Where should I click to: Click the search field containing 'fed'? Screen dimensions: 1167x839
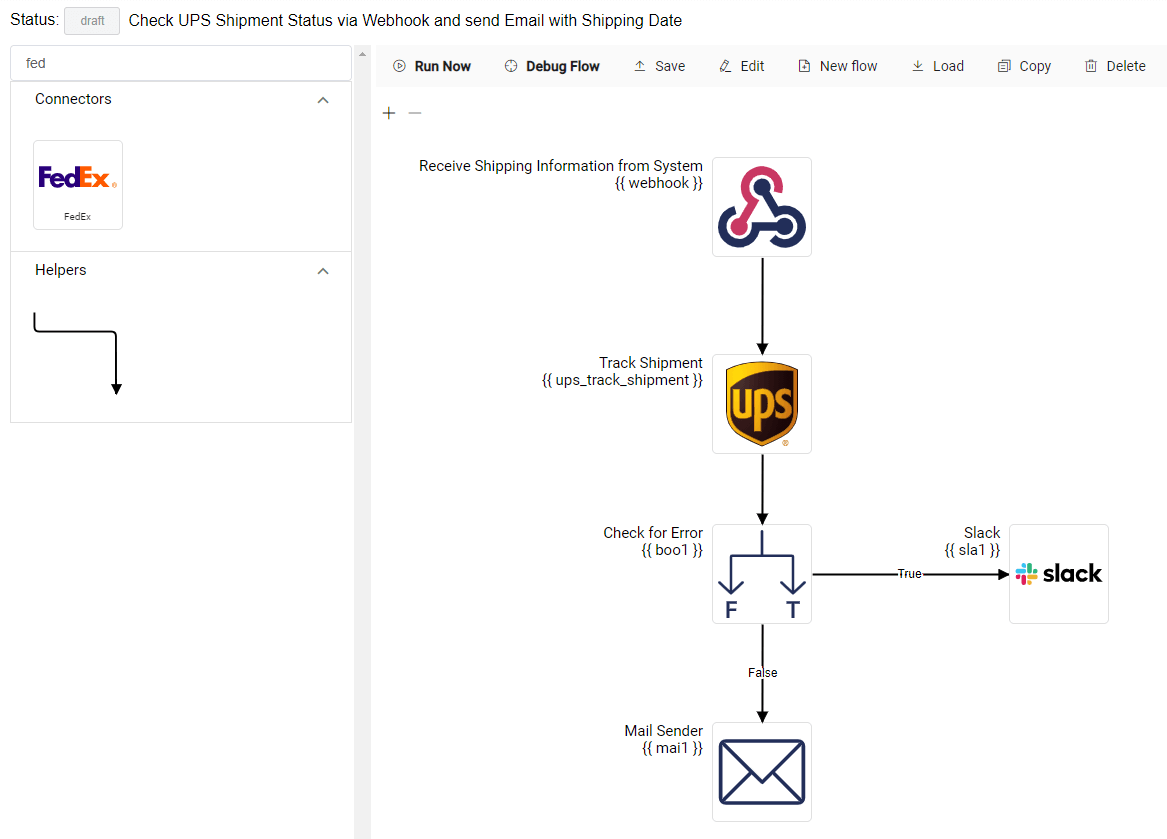[181, 63]
